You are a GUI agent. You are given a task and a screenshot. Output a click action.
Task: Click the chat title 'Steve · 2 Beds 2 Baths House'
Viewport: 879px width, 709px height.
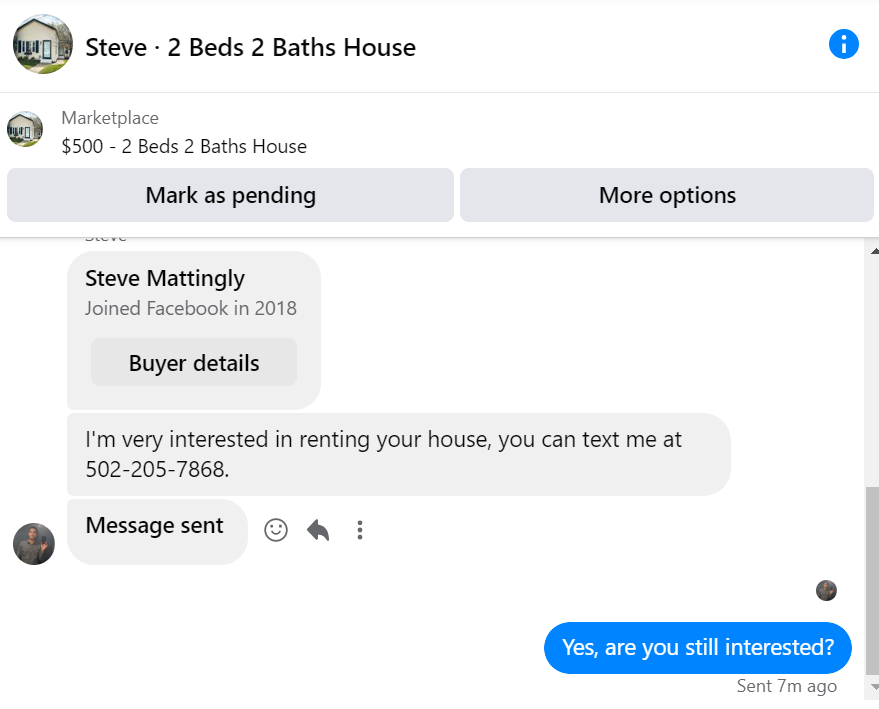250,47
